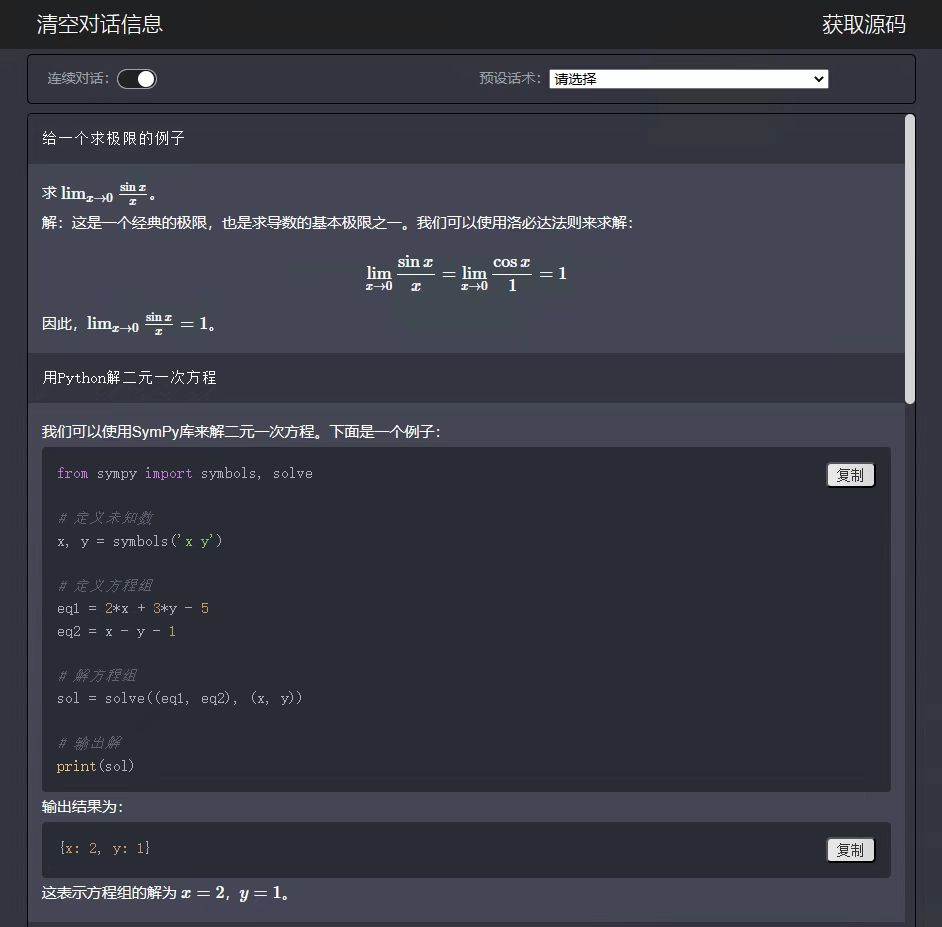942x927 pixels.
Task: Click the 预设话术 label
Action: pos(510,78)
